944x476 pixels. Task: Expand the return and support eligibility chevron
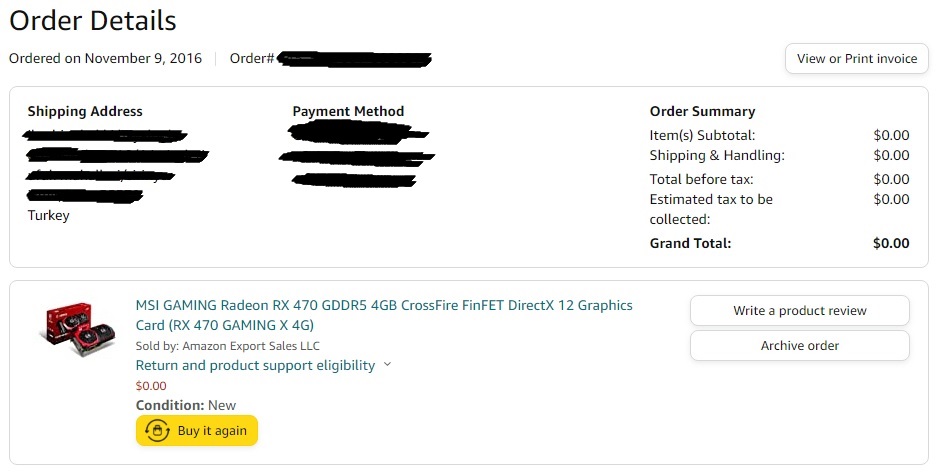[x=388, y=365]
